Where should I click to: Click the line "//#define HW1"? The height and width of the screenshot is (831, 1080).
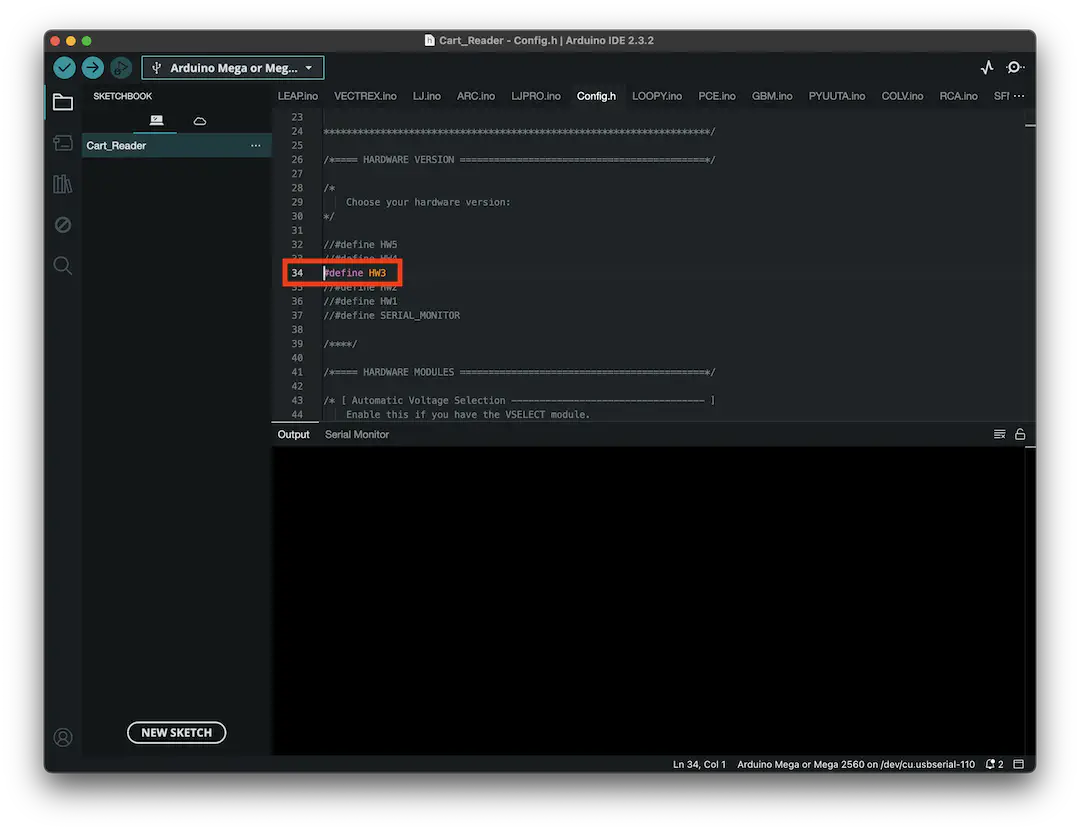(360, 301)
